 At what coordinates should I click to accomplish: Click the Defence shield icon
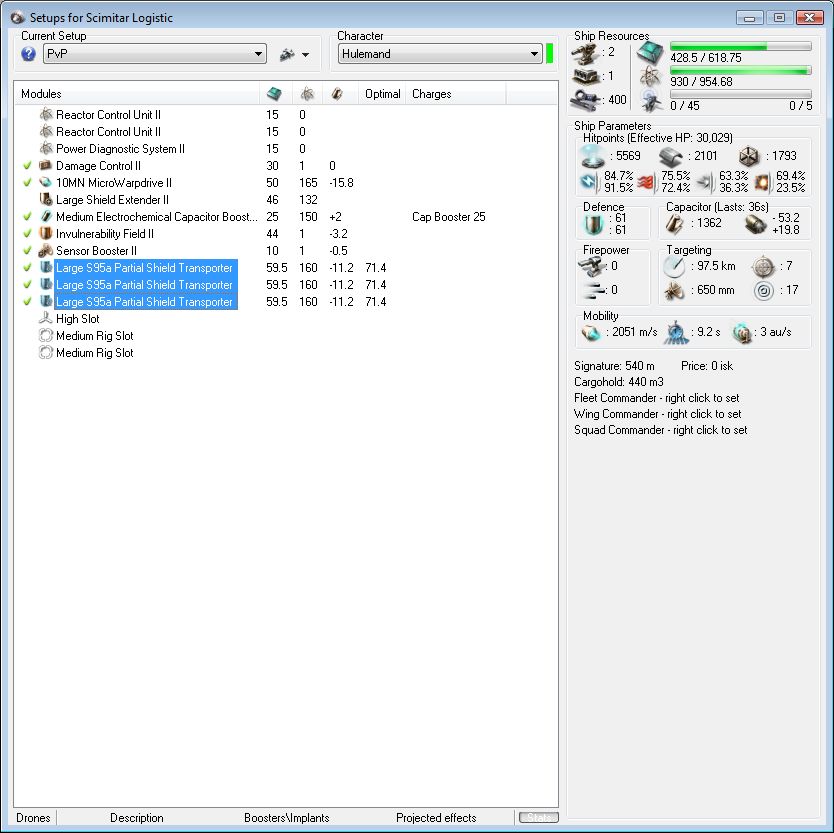(x=593, y=224)
